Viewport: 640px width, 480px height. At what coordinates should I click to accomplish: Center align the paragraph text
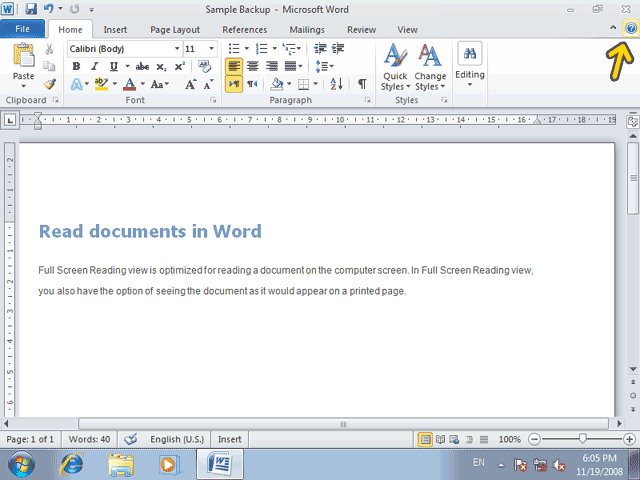pyautogui.click(x=253, y=66)
